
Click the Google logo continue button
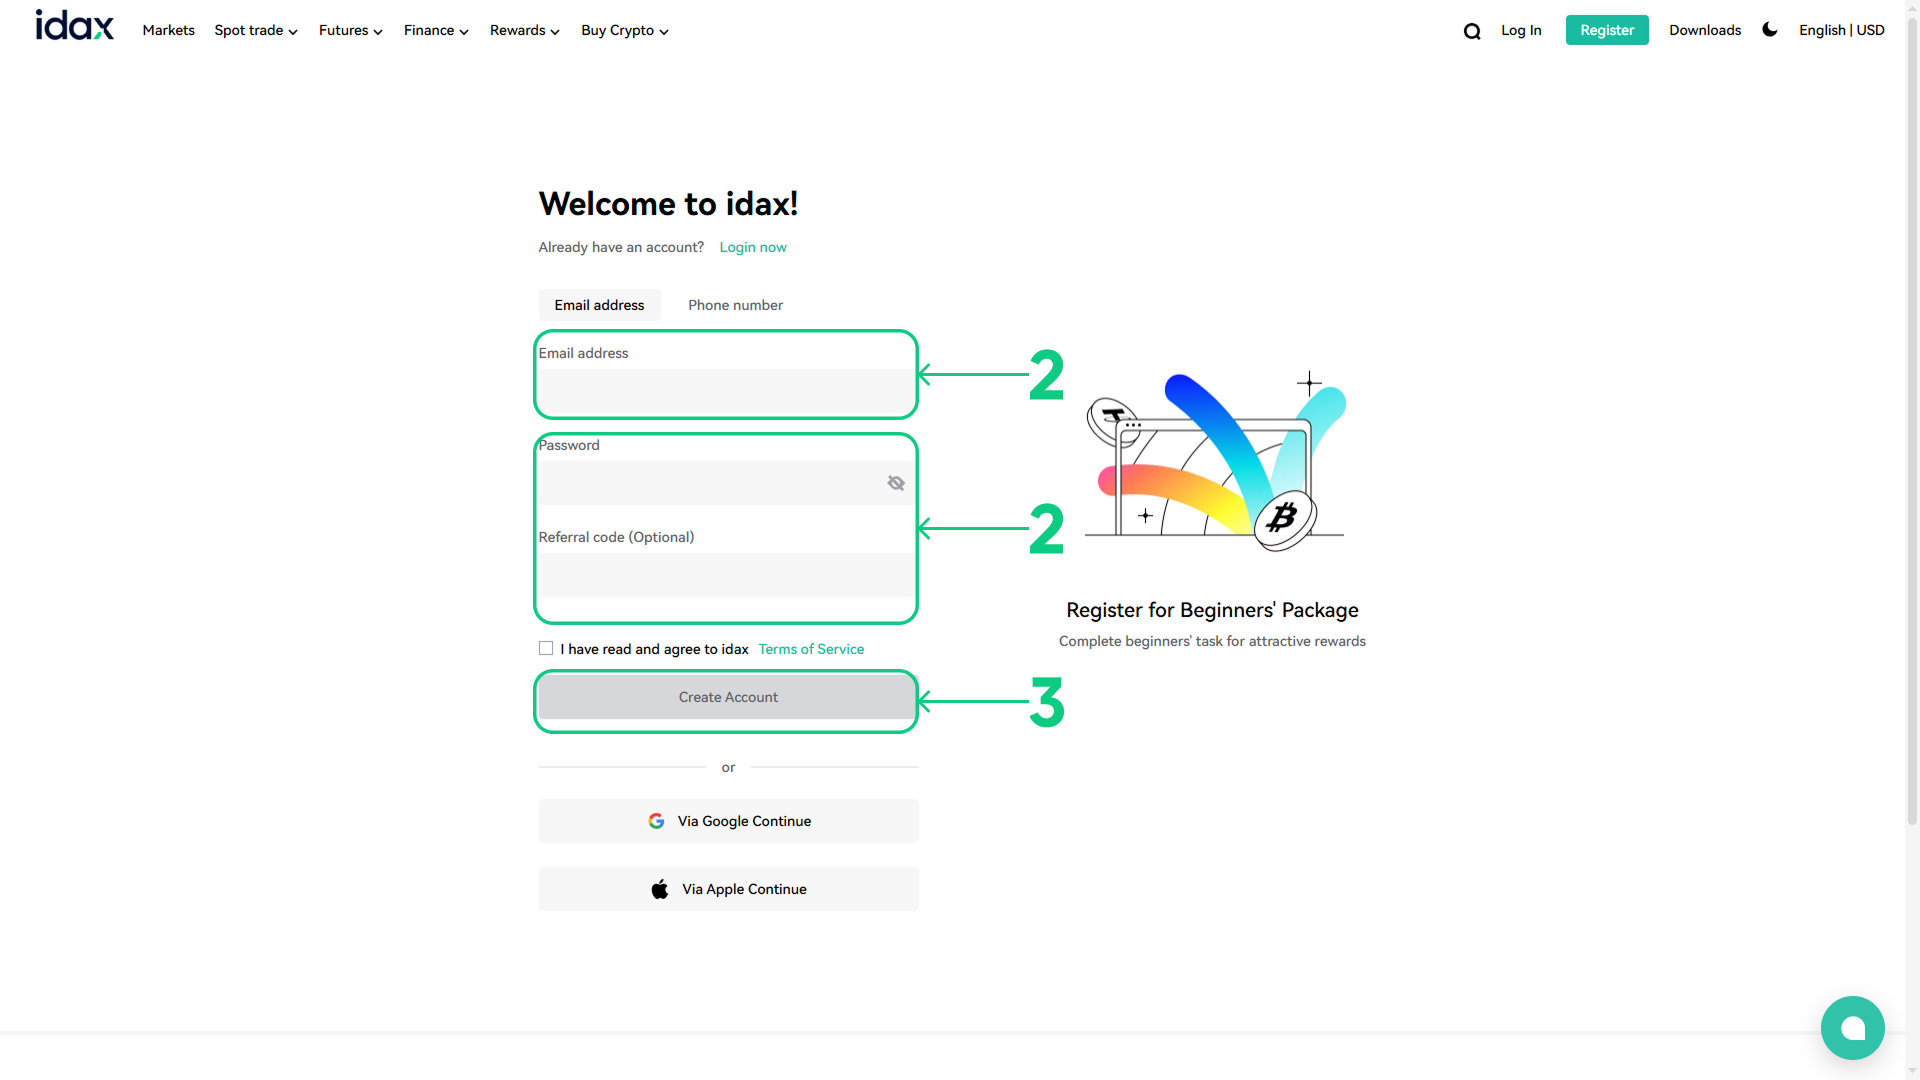click(x=728, y=821)
